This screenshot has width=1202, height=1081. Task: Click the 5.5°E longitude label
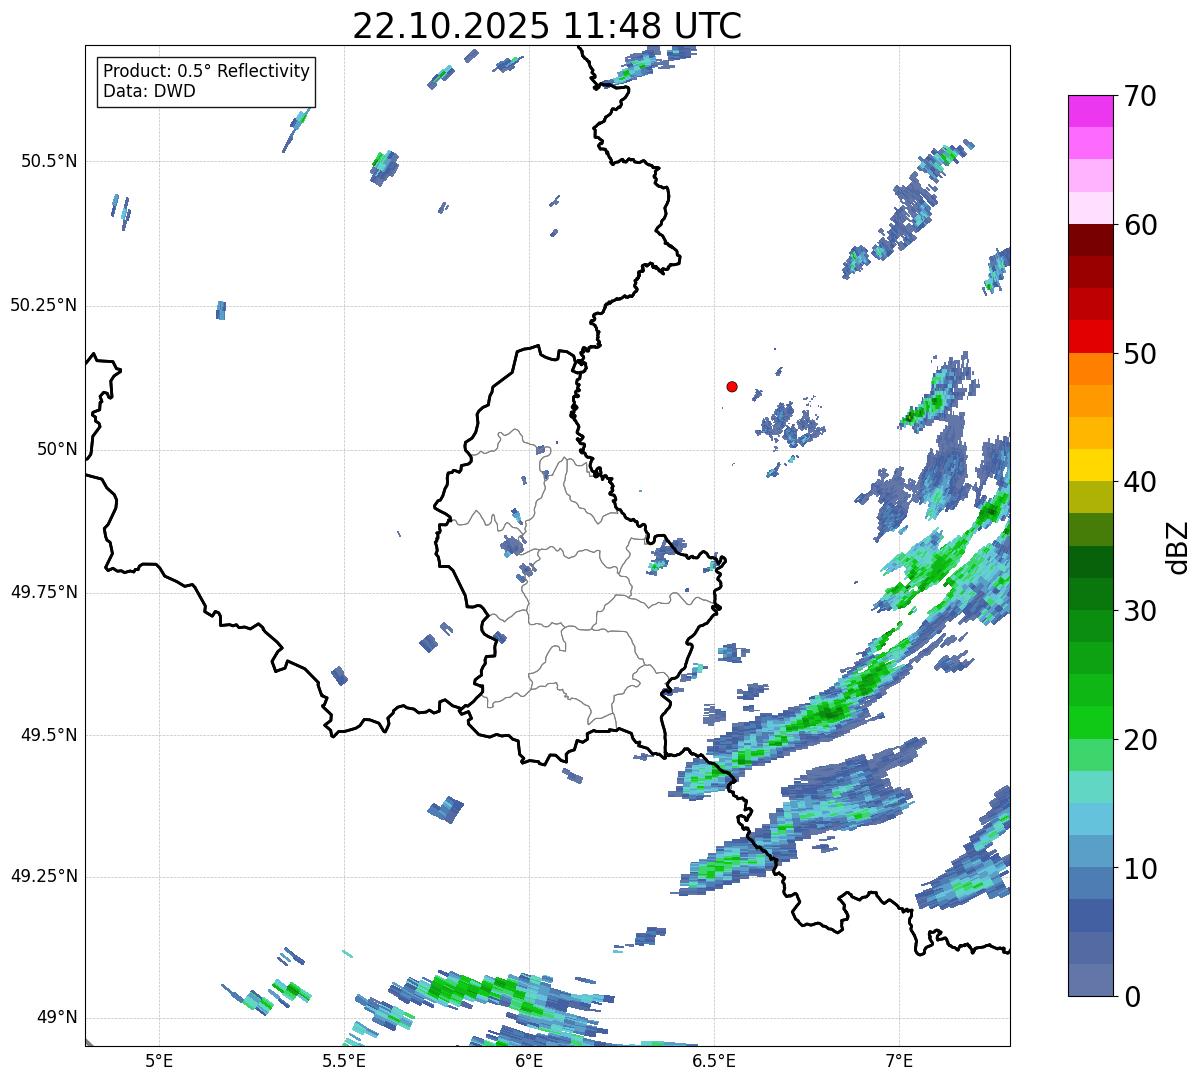(x=344, y=1060)
